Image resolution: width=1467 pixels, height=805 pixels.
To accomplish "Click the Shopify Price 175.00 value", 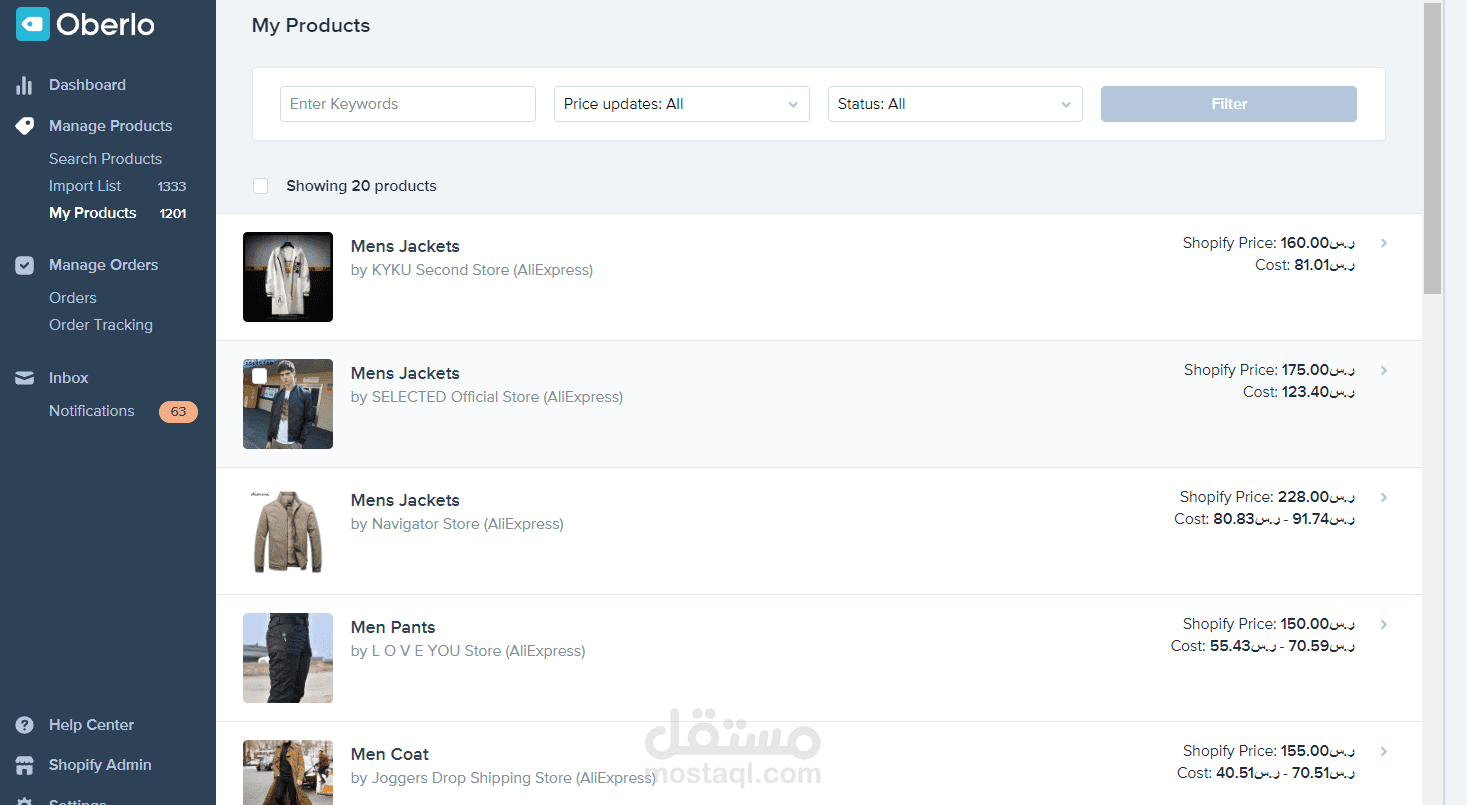I will pyautogui.click(x=1319, y=370).
